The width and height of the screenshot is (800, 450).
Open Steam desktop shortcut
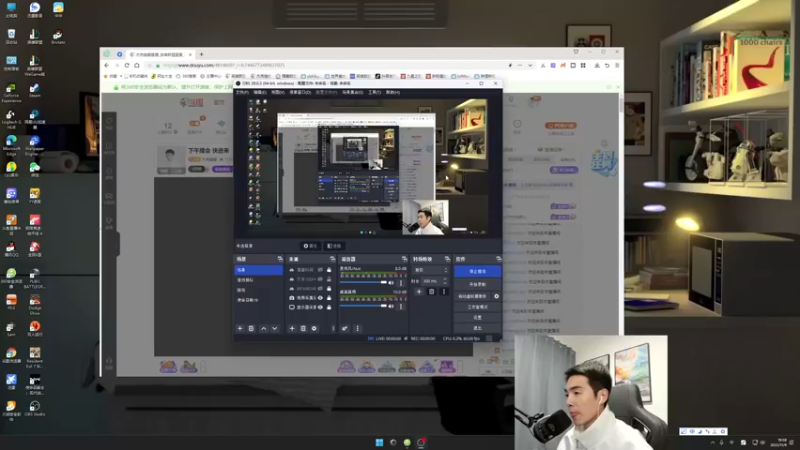coord(35,91)
